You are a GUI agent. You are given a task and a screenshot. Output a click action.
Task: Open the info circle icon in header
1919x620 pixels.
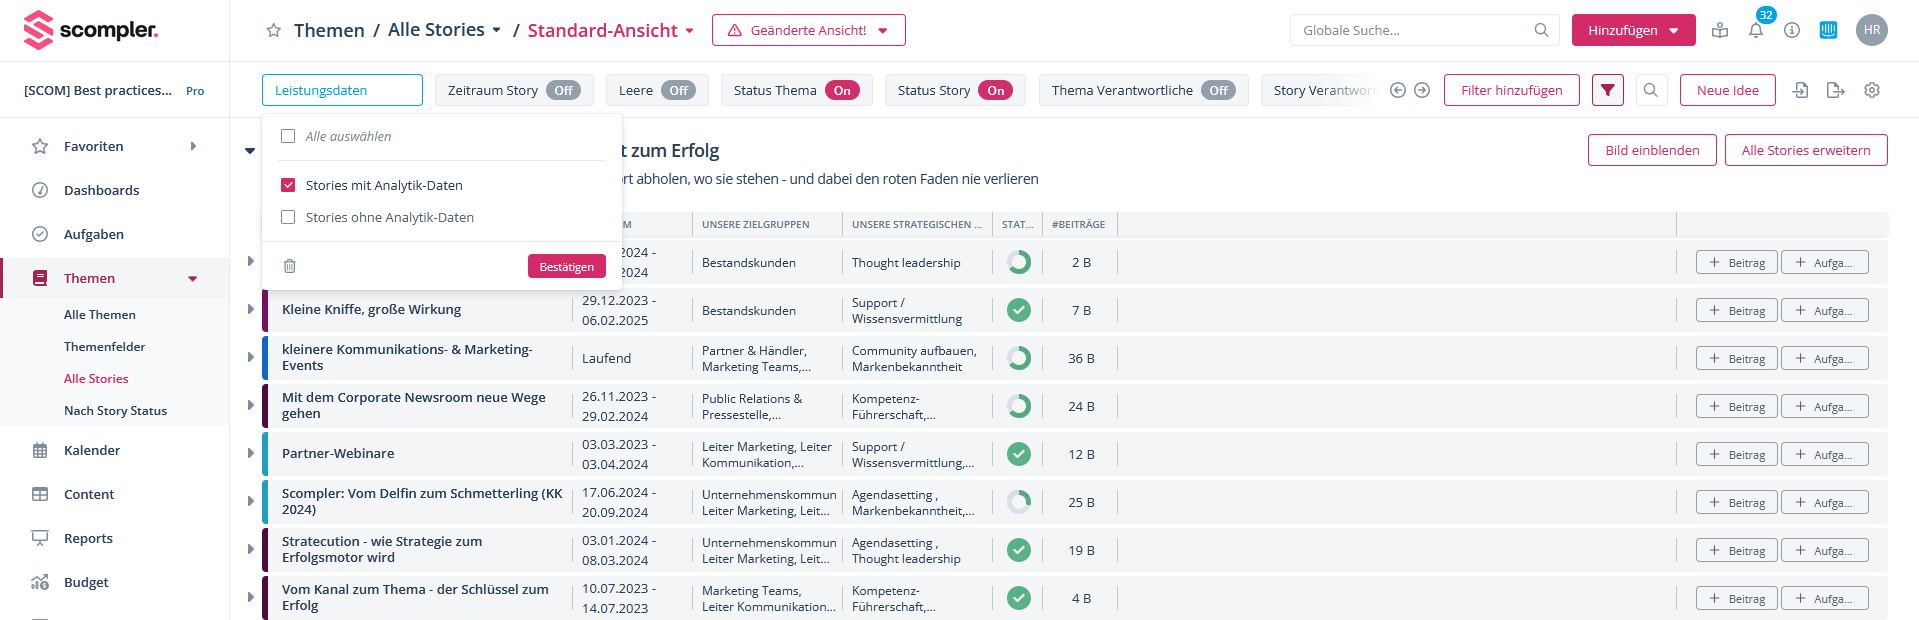1791,31
